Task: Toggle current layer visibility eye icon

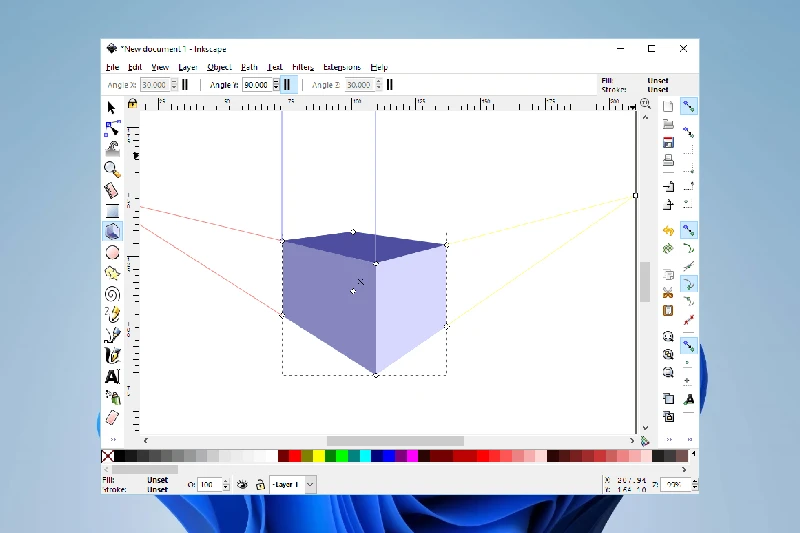Action: tap(242, 484)
